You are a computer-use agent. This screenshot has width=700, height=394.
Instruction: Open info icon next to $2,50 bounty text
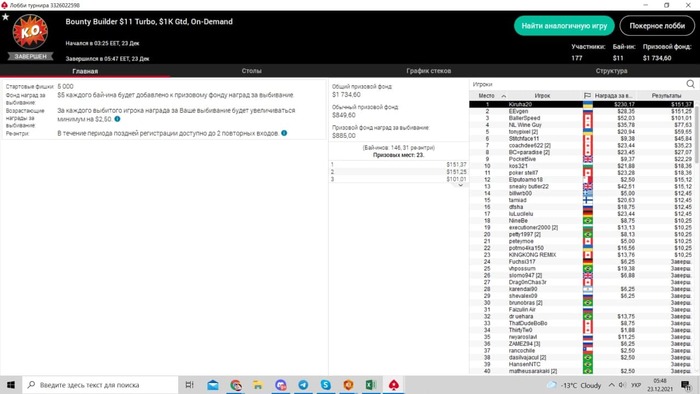(117, 119)
